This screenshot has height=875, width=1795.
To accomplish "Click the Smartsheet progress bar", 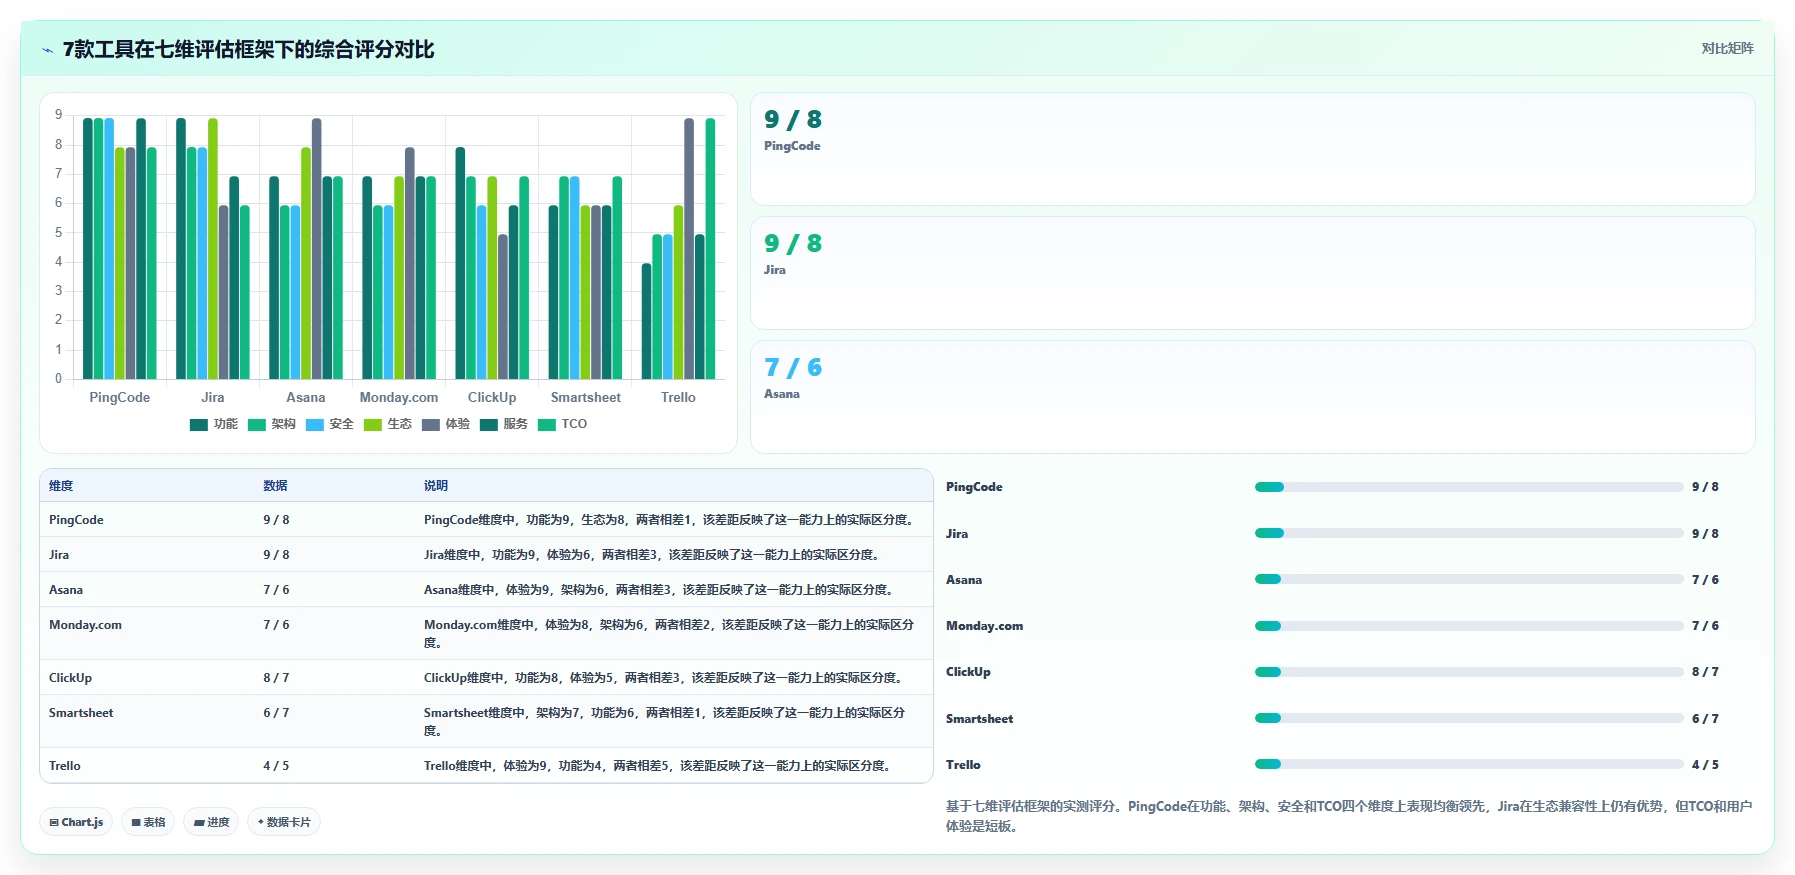I will 1469,718.
